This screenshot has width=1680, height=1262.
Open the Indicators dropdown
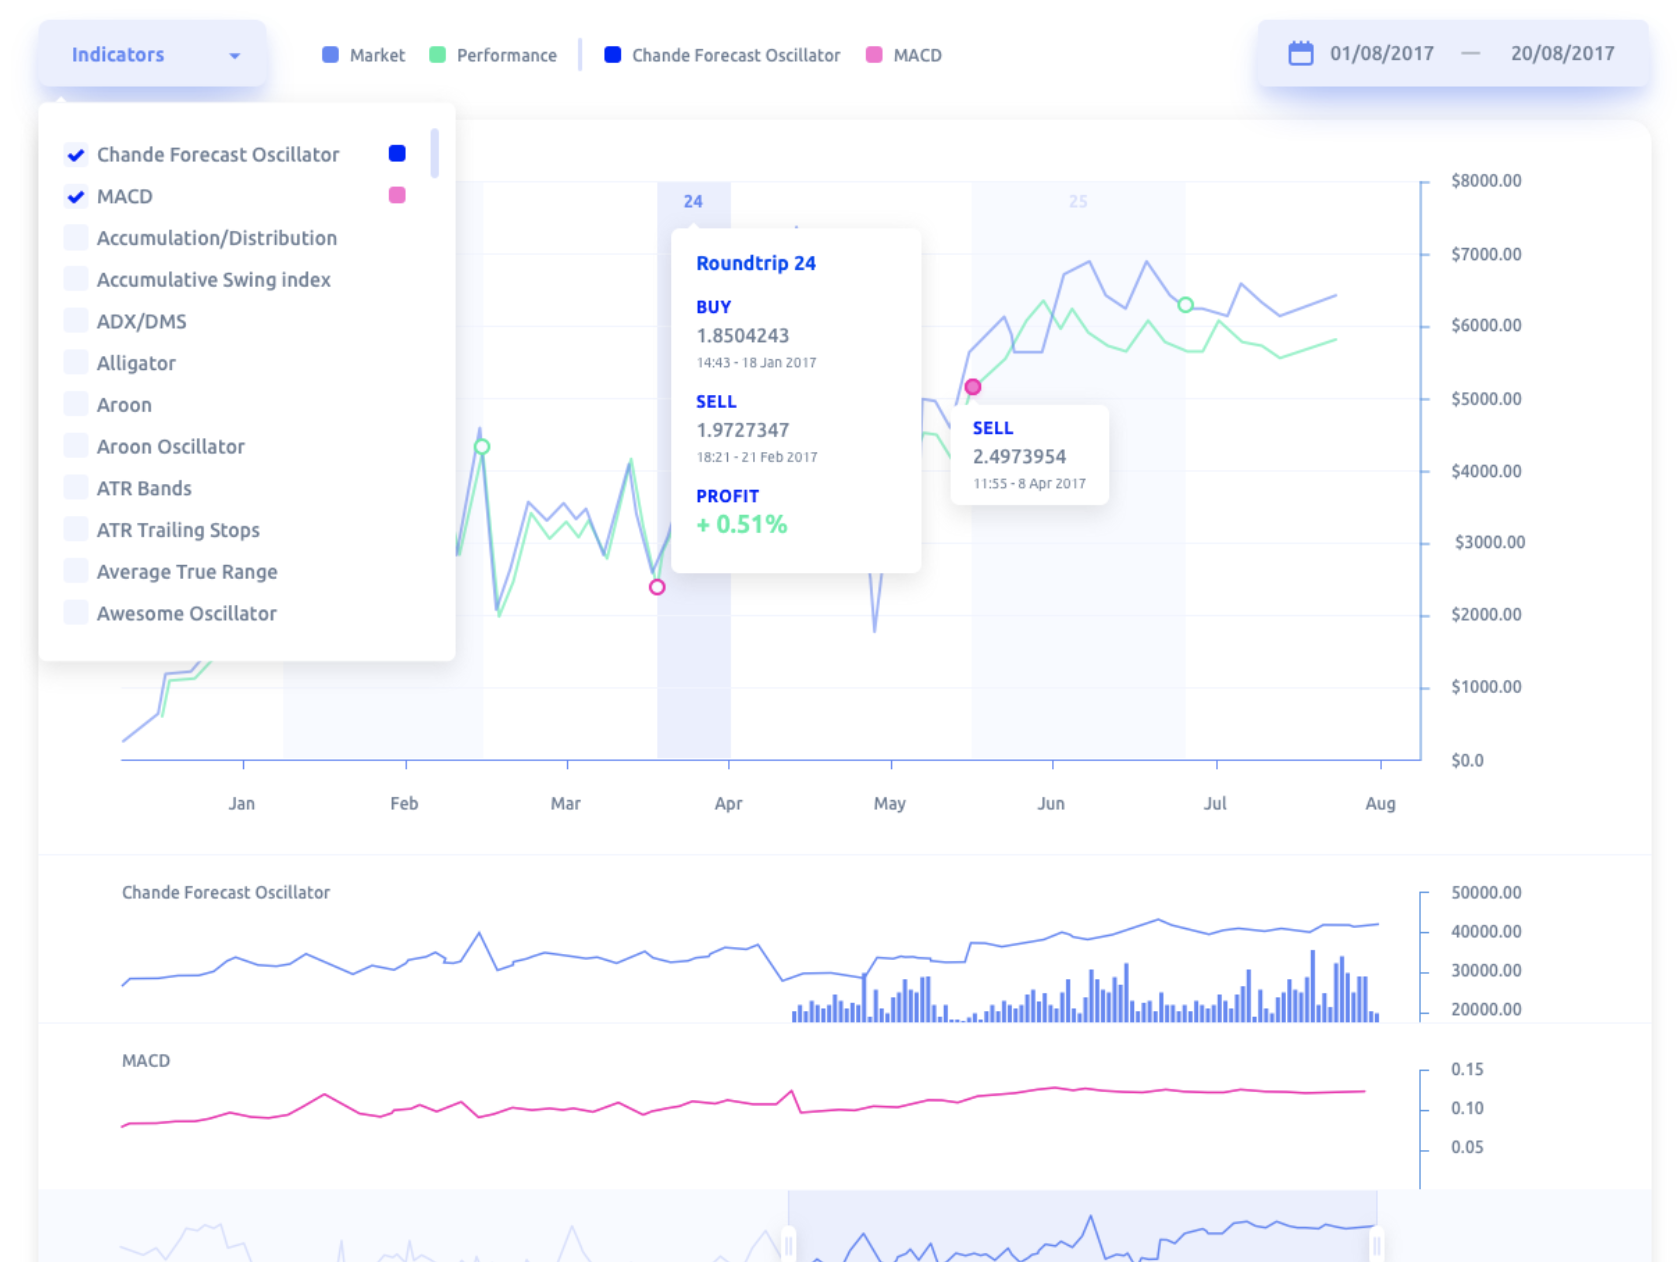tap(152, 54)
